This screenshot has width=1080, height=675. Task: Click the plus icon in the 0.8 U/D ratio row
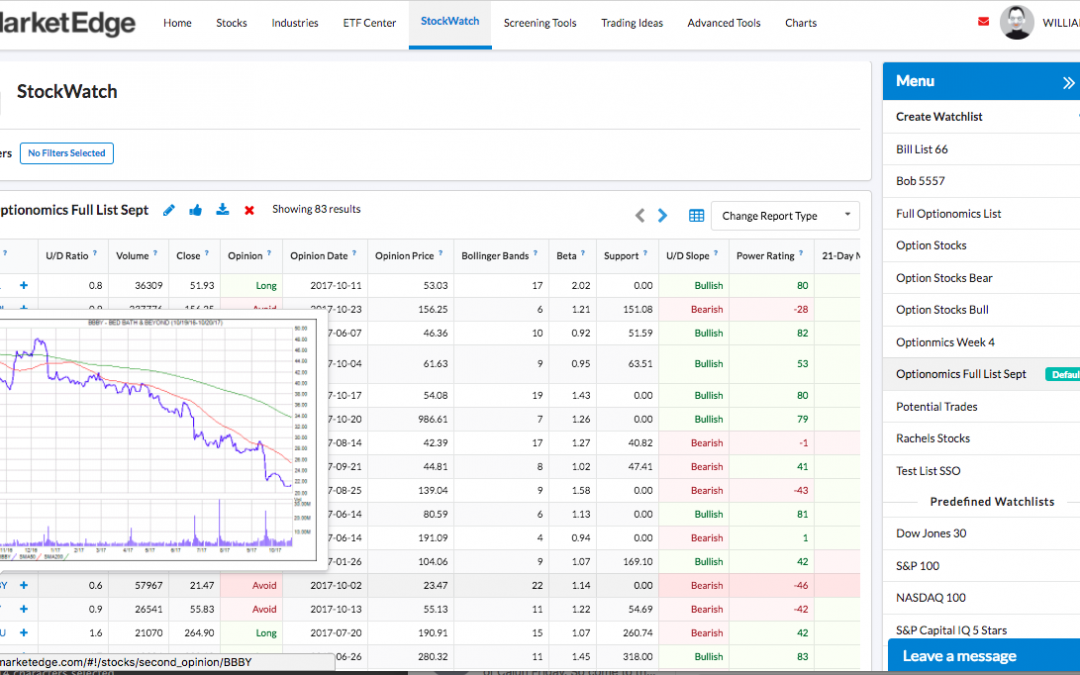point(23,285)
